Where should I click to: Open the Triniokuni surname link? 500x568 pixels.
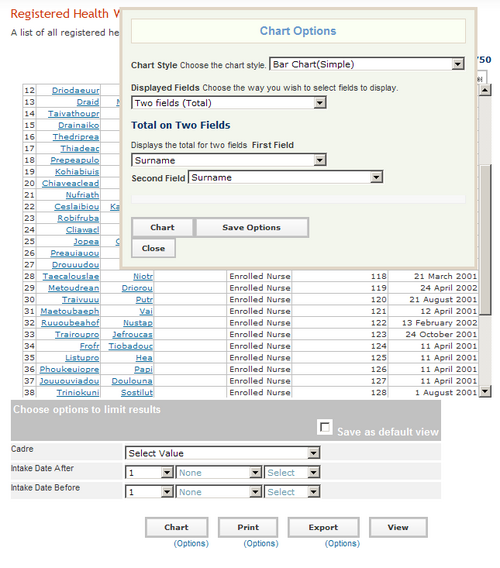tap(78, 392)
